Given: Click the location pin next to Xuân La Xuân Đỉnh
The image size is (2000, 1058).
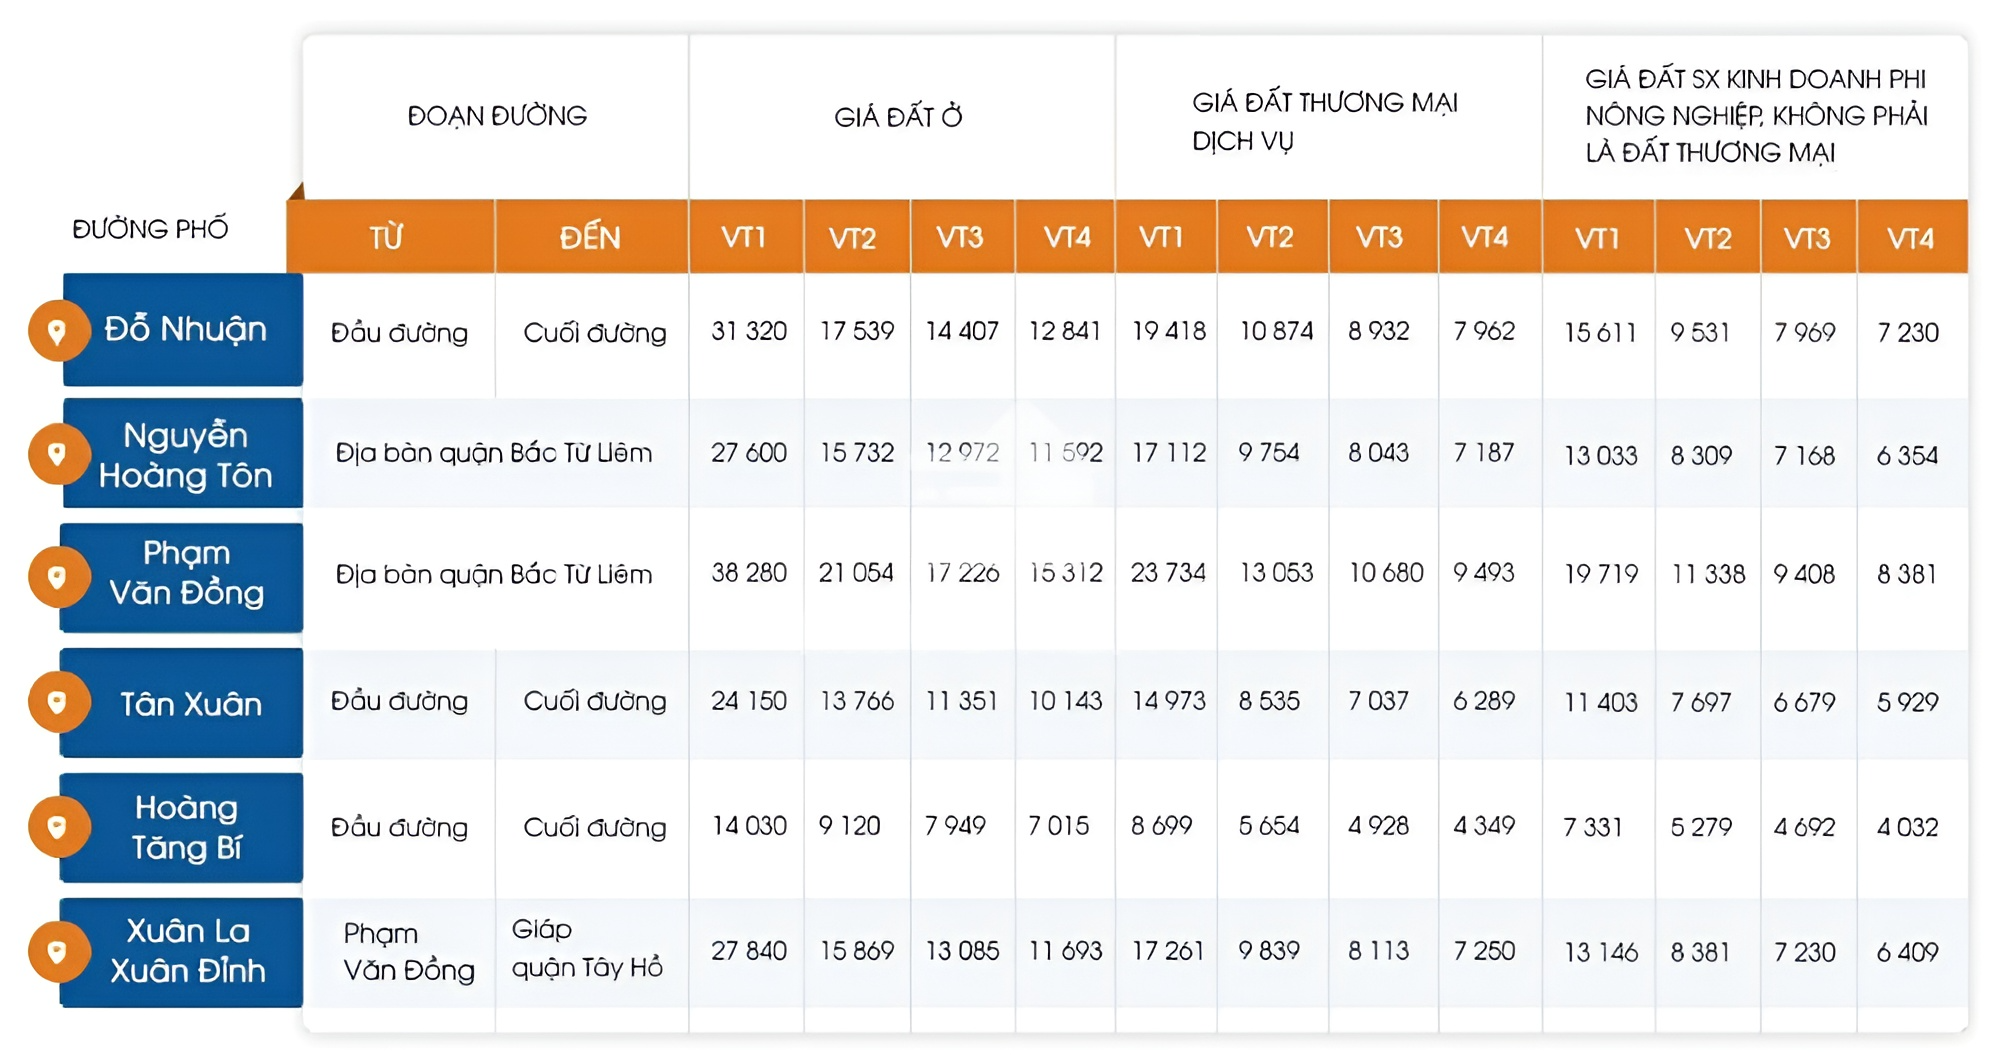Looking at the screenshot, I should [58, 952].
